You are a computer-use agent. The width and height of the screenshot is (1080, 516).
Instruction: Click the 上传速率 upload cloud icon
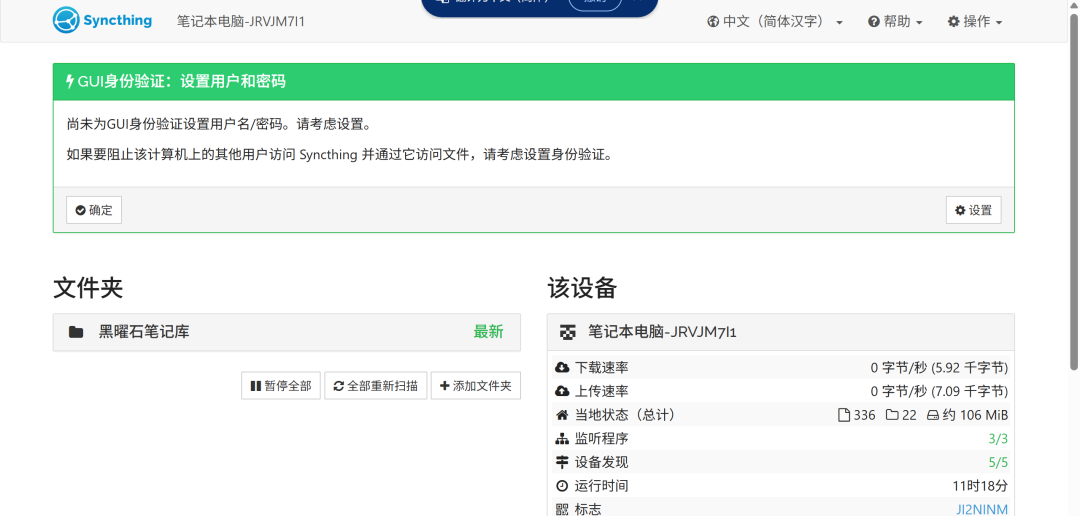562,391
